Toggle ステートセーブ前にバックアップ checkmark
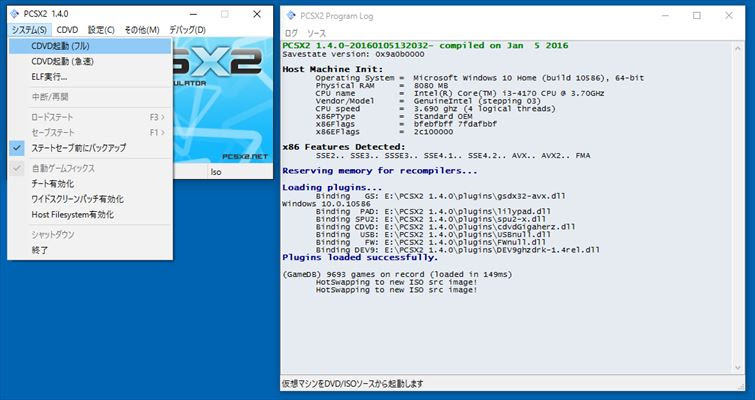 pos(90,148)
